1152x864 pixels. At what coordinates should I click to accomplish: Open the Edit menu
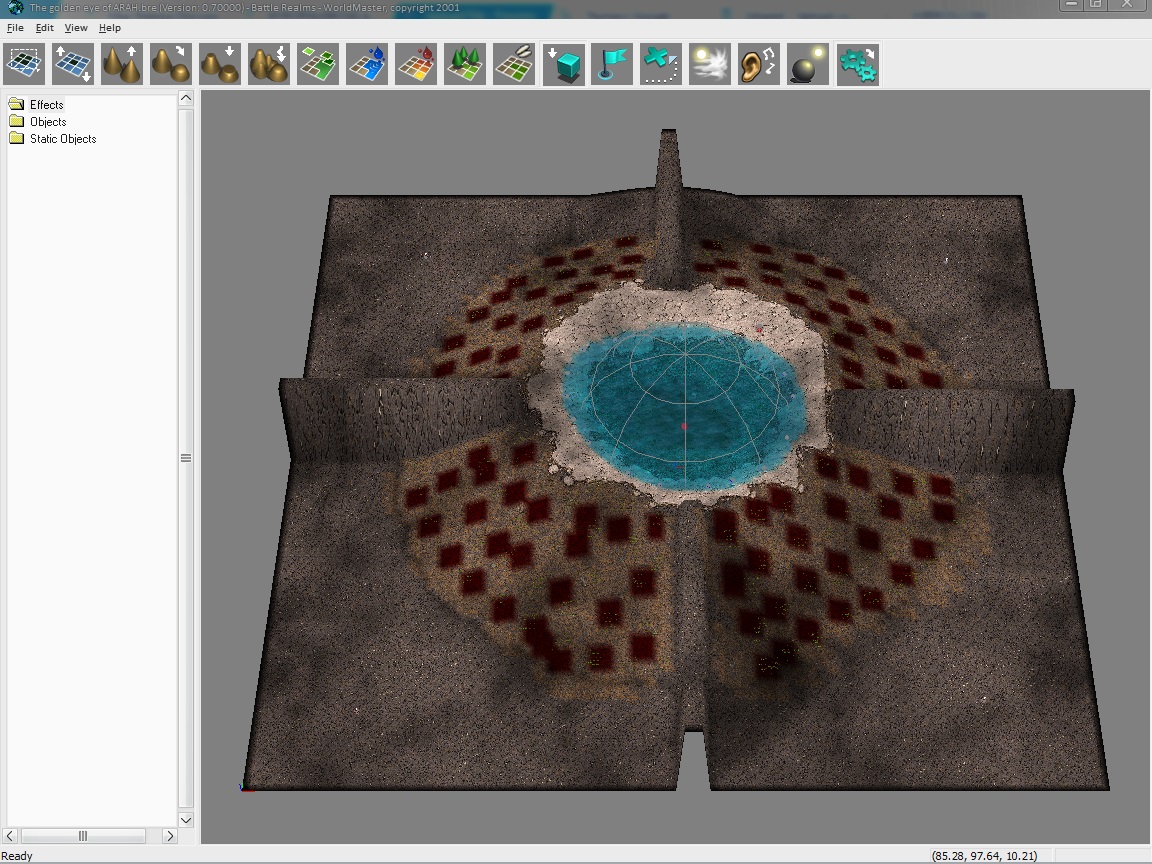point(44,28)
